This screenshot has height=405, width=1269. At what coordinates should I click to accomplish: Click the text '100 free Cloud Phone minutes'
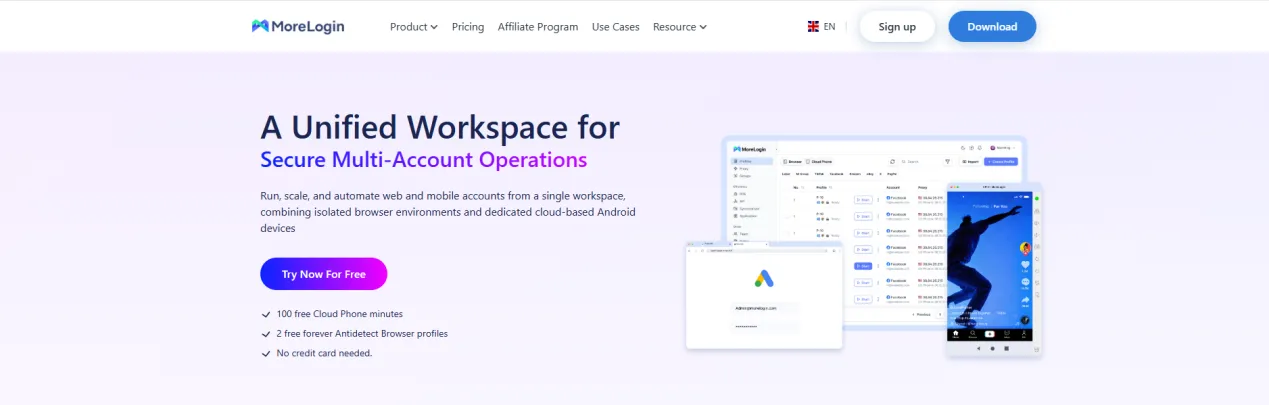[x=340, y=314]
